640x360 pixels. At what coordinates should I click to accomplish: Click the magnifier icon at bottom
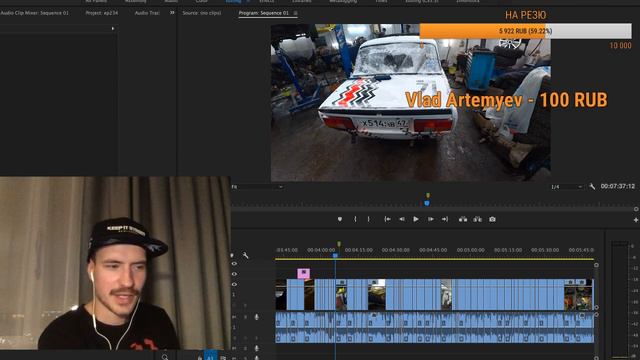tap(164, 357)
